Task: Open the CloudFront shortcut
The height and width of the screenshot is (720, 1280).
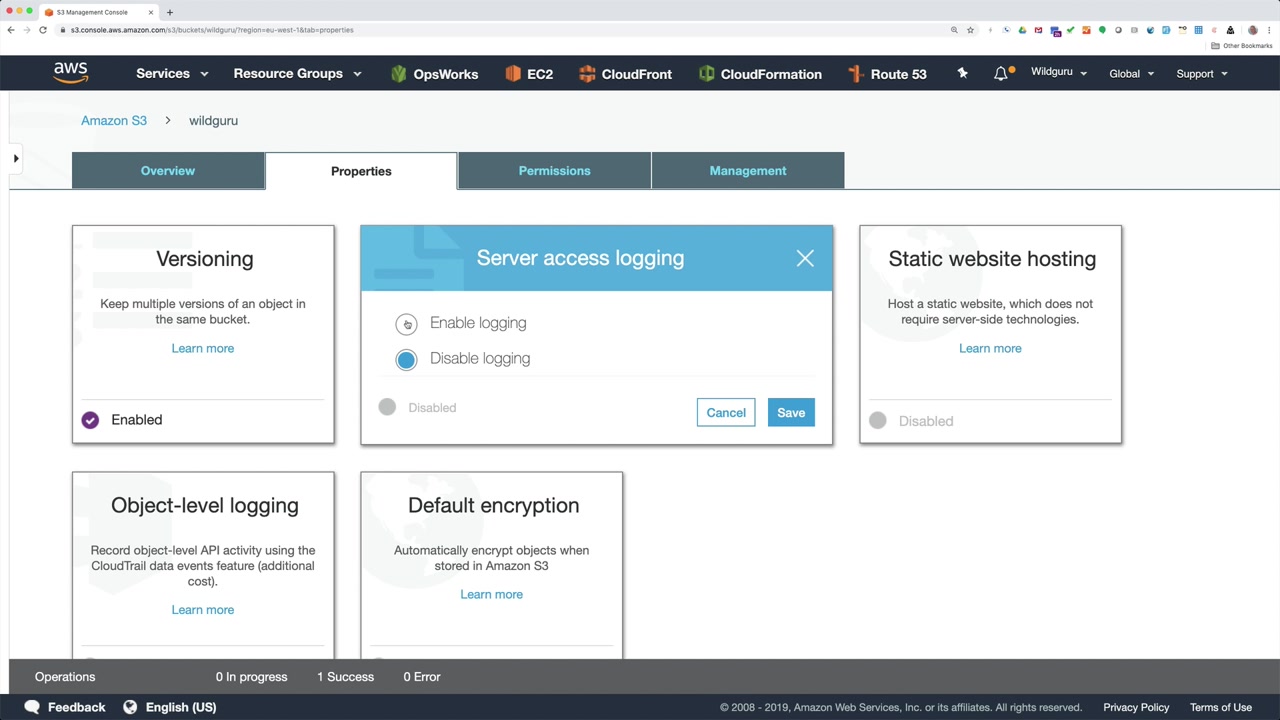Action: [625, 74]
